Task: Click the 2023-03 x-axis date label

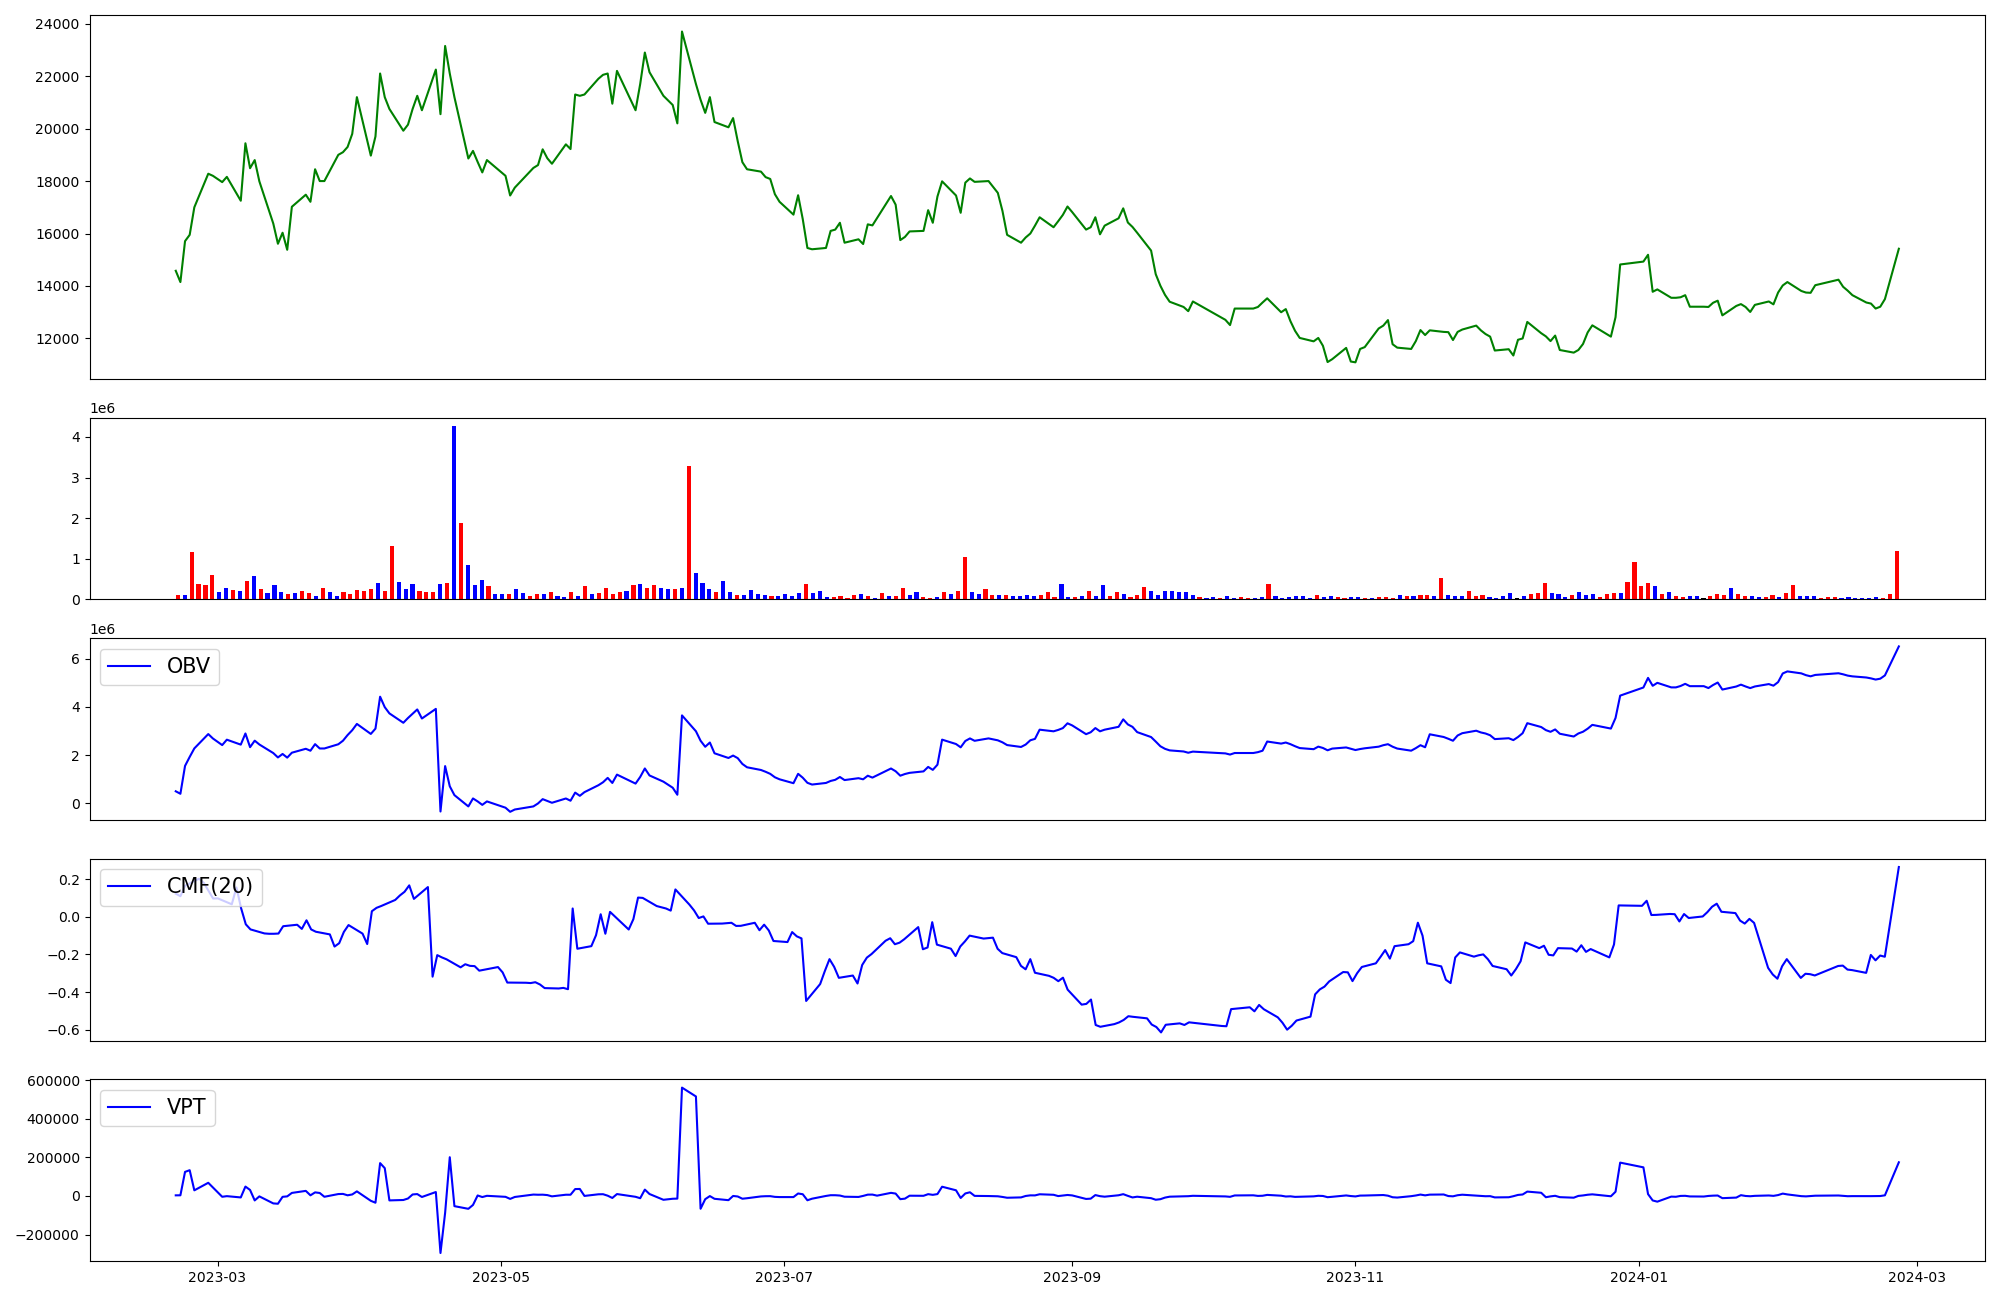Action: click(x=217, y=1277)
